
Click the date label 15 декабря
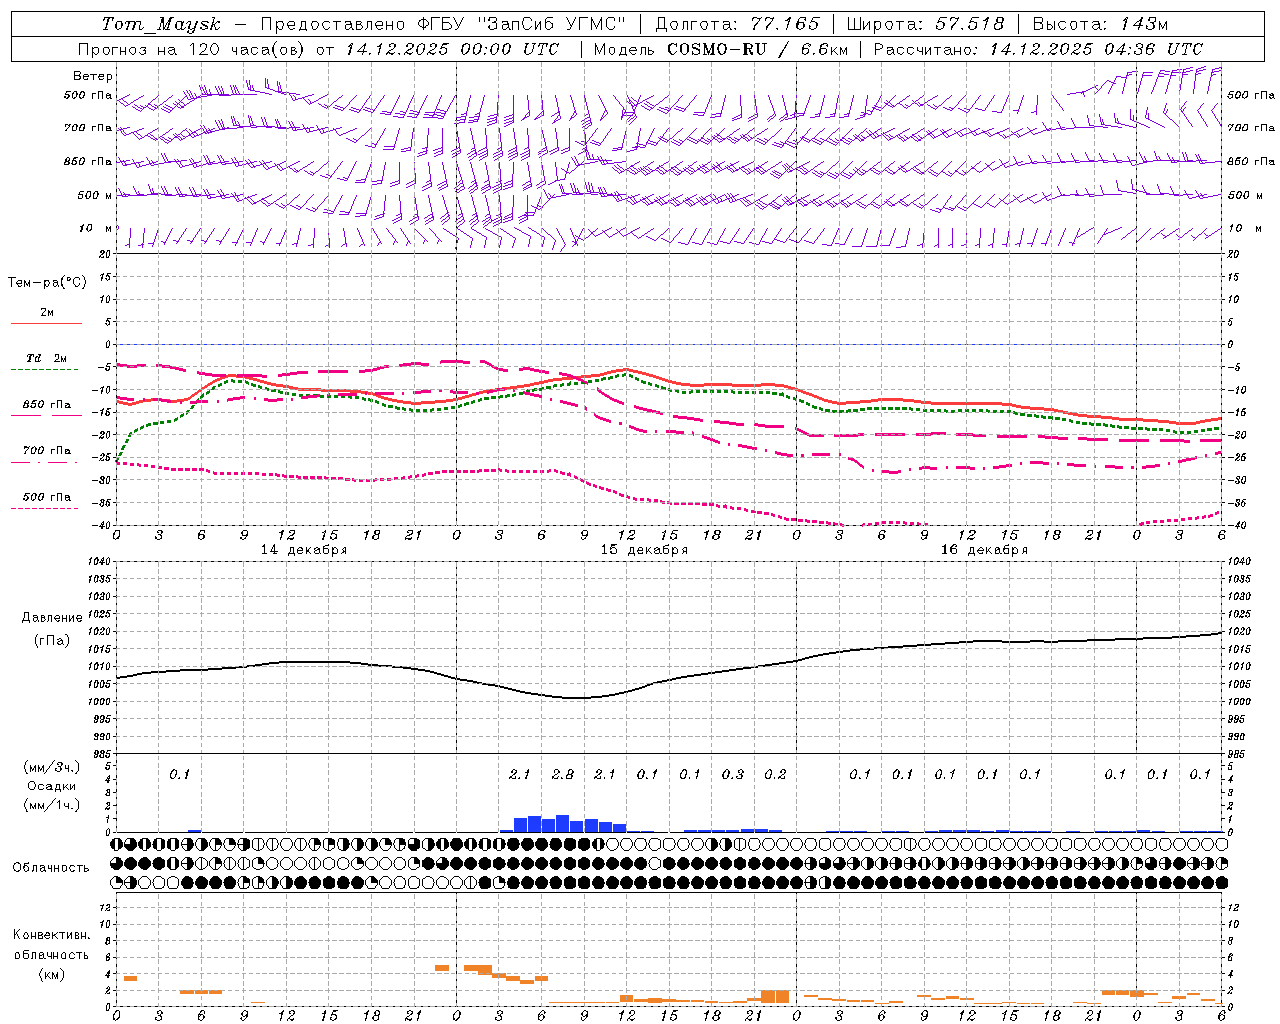coord(644,550)
